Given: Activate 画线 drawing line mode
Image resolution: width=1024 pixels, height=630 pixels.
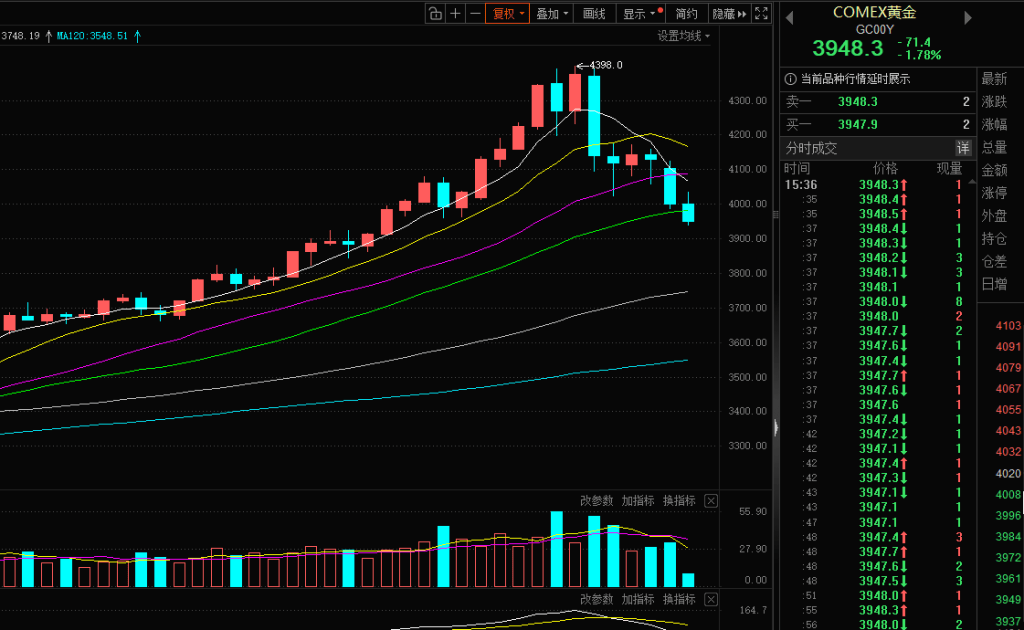Looking at the screenshot, I should click(x=594, y=13).
